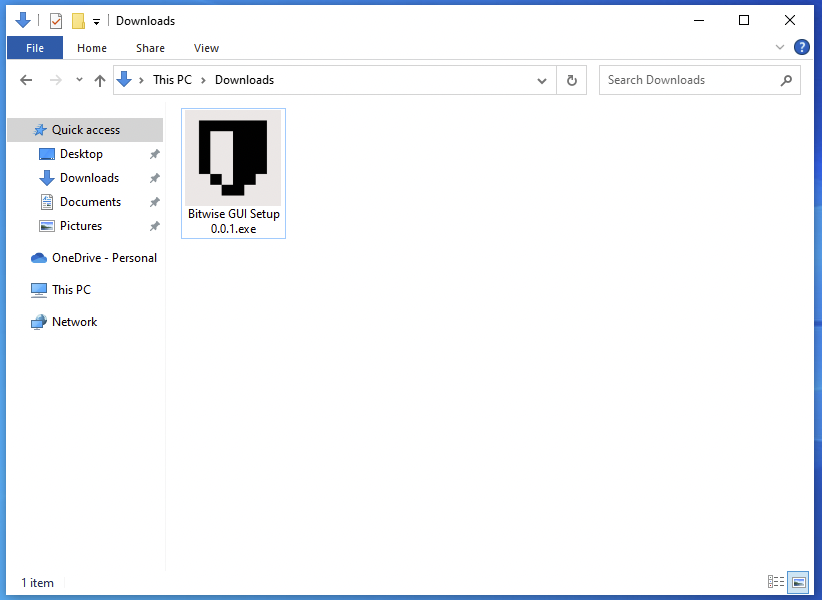Open the Share ribbon tab

150,48
